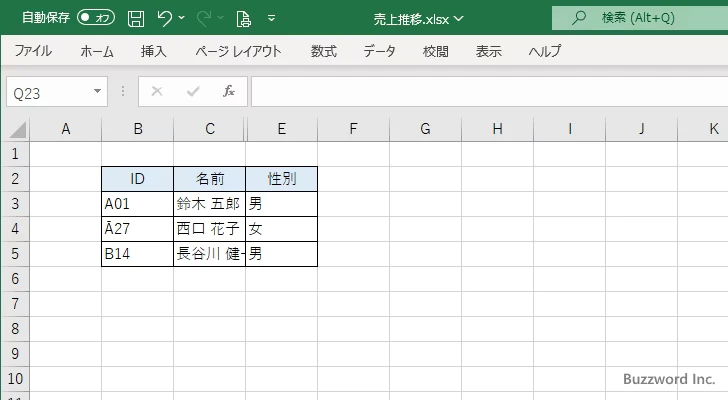Click the print preview document icon
728x400 pixels.
coord(244,19)
